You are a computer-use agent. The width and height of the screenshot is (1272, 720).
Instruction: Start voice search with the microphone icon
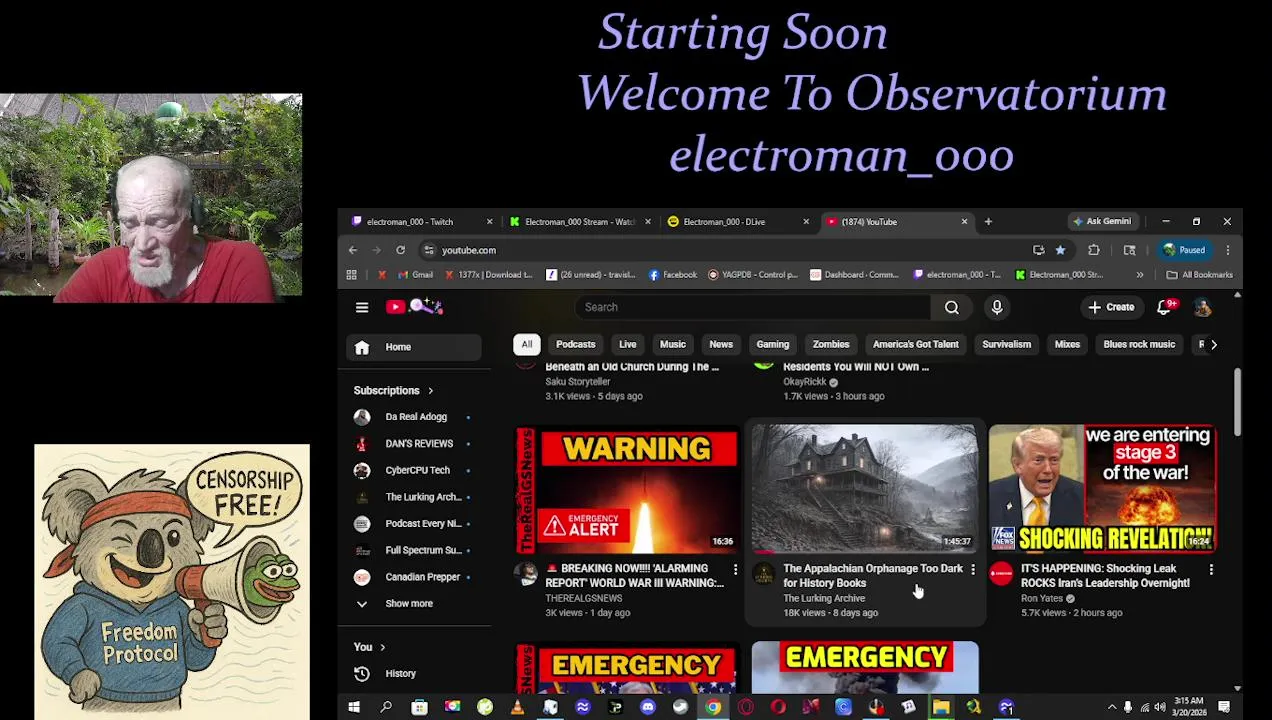coord(997,308)
